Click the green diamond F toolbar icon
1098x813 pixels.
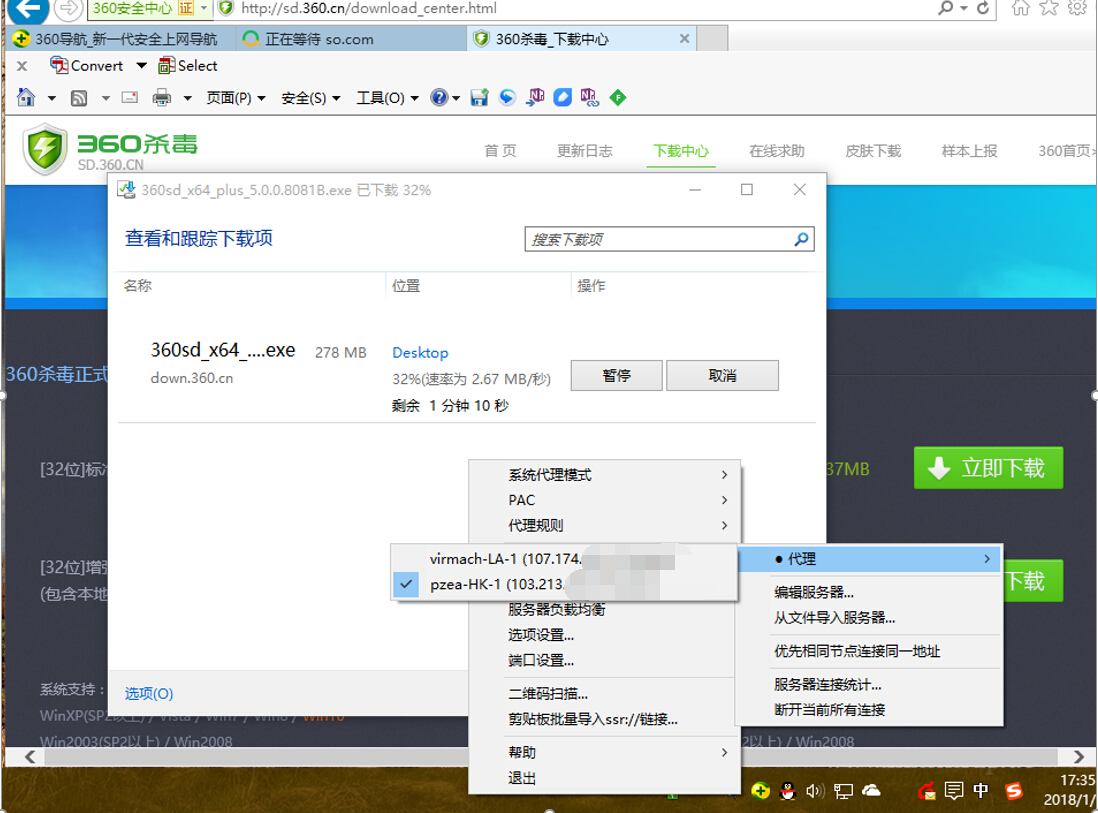coord(618,97)
